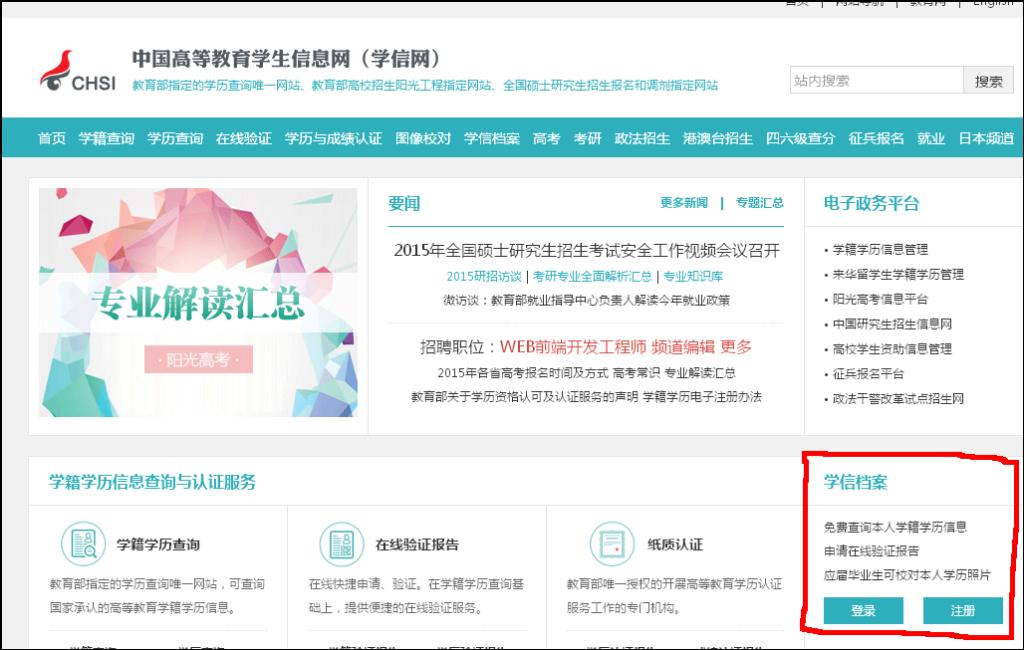Open the 2015年全国硕士研究生招生考试 news headline
Screen dimensions: 1024x650
[x=586, y=250]
